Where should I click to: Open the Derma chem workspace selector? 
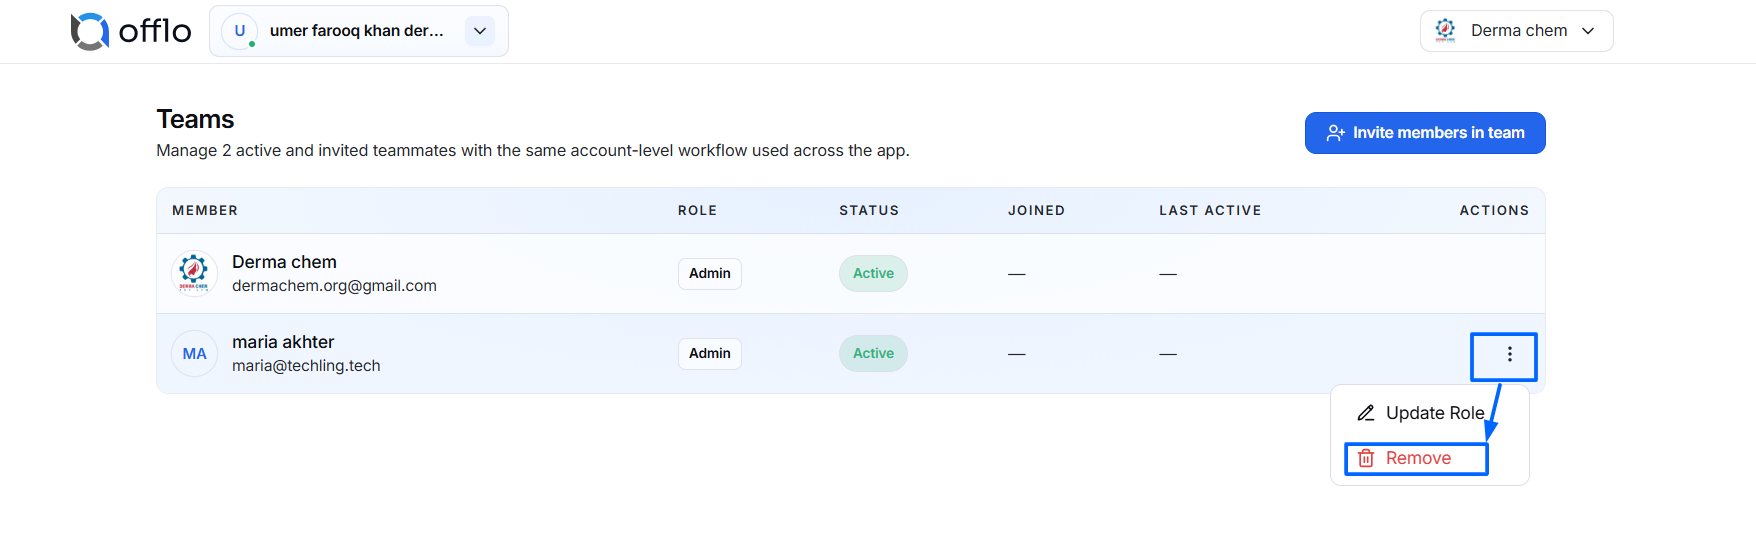[1516, 31]
